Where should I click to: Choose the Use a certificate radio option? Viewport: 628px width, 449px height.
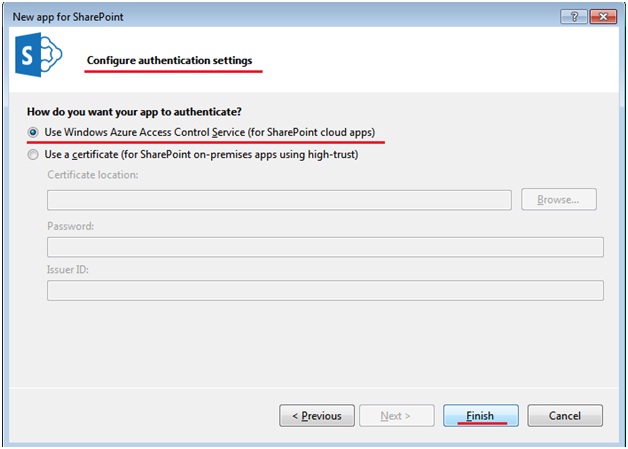[33, 155]
